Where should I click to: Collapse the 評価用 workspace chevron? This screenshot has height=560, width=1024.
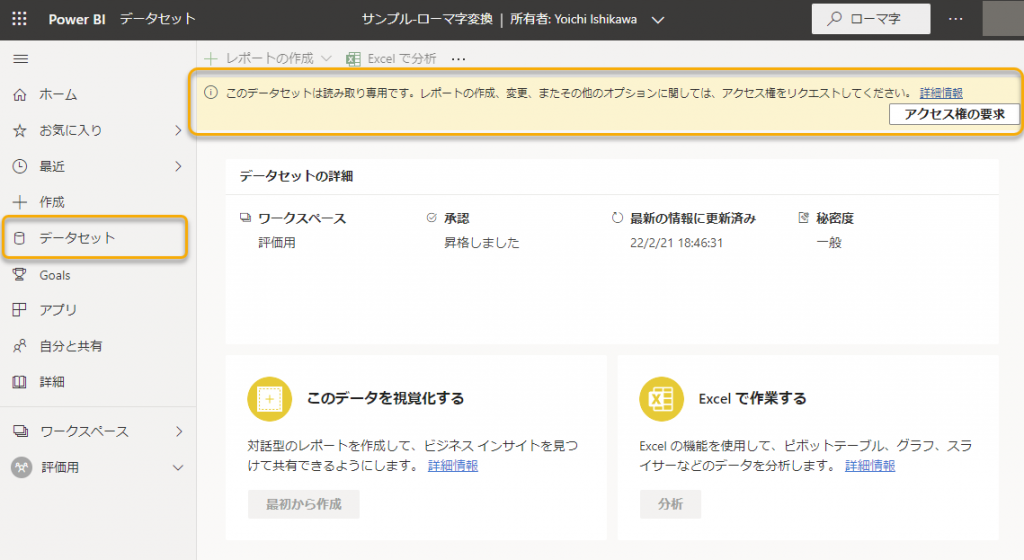[x=178, y=467]
